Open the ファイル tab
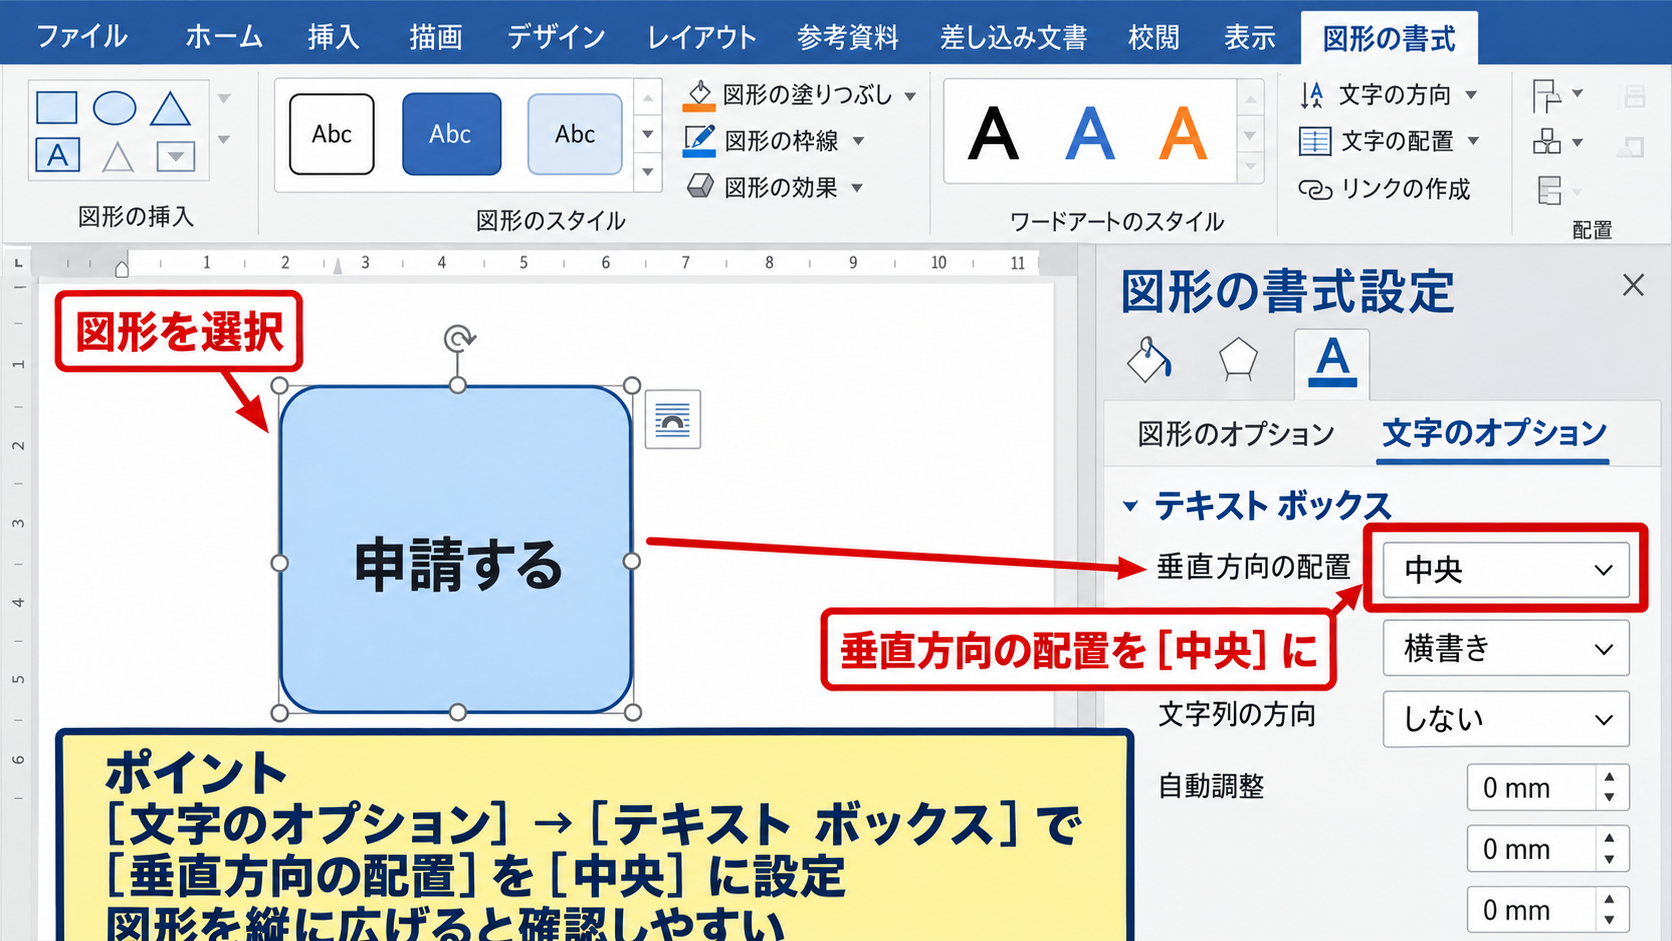This screenshot has width=1672, height=941. click(82, 37)
